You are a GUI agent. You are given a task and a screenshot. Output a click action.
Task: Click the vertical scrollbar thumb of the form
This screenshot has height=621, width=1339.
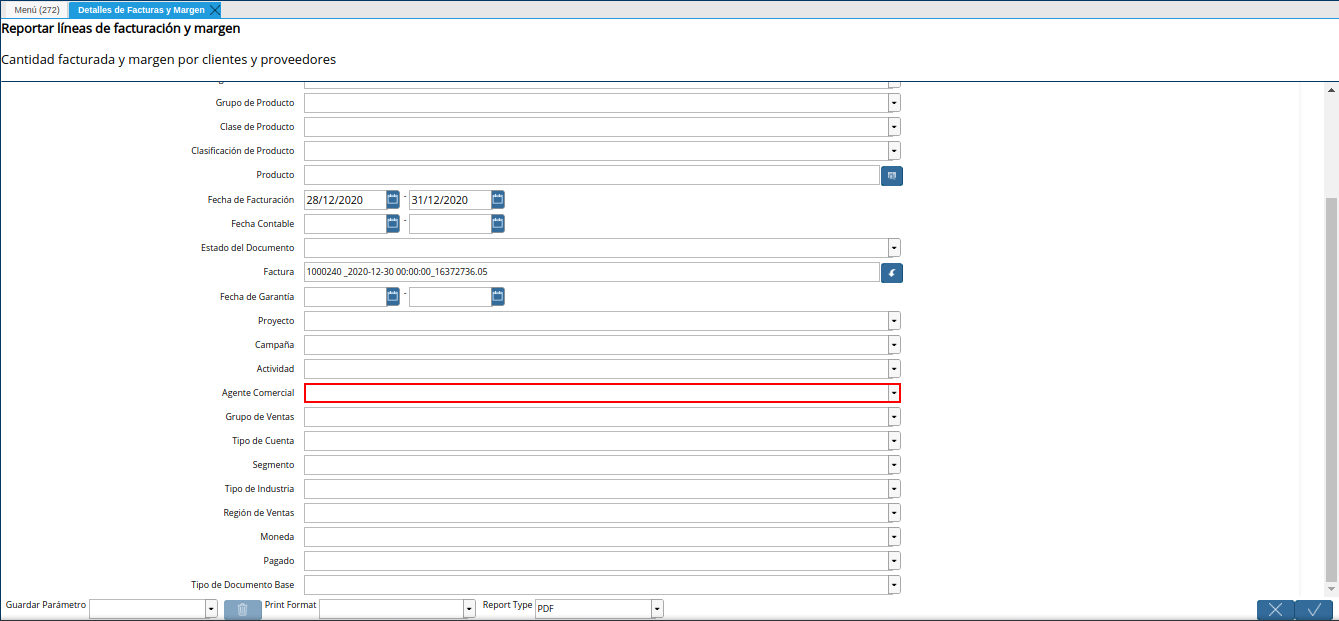(1331, 390)
